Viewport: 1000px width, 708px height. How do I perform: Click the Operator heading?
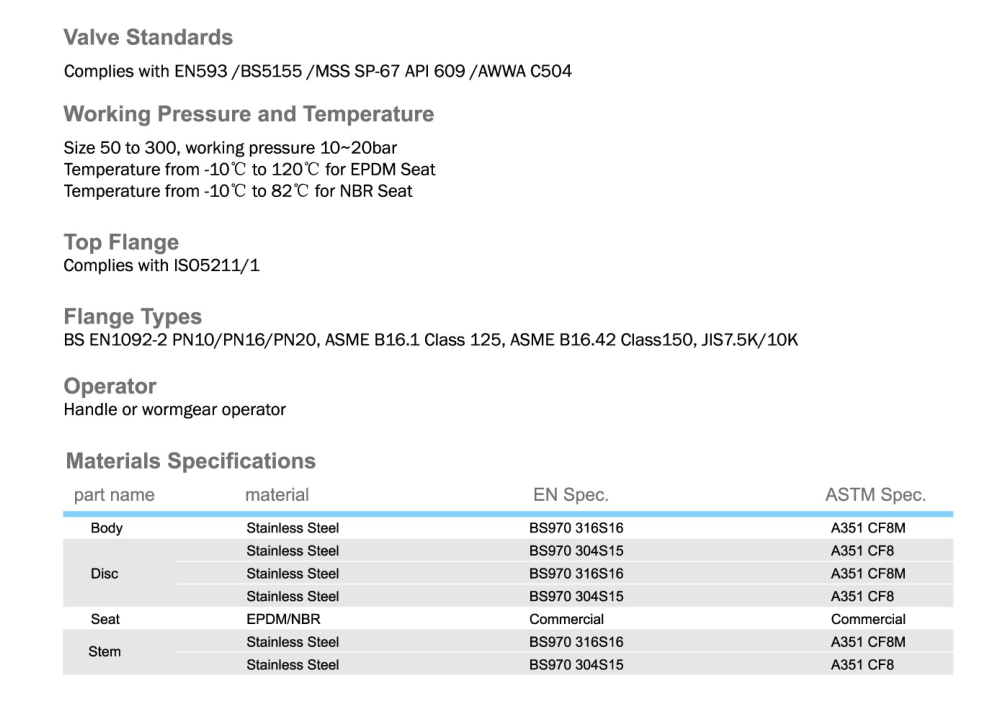[x=110, y=386]
